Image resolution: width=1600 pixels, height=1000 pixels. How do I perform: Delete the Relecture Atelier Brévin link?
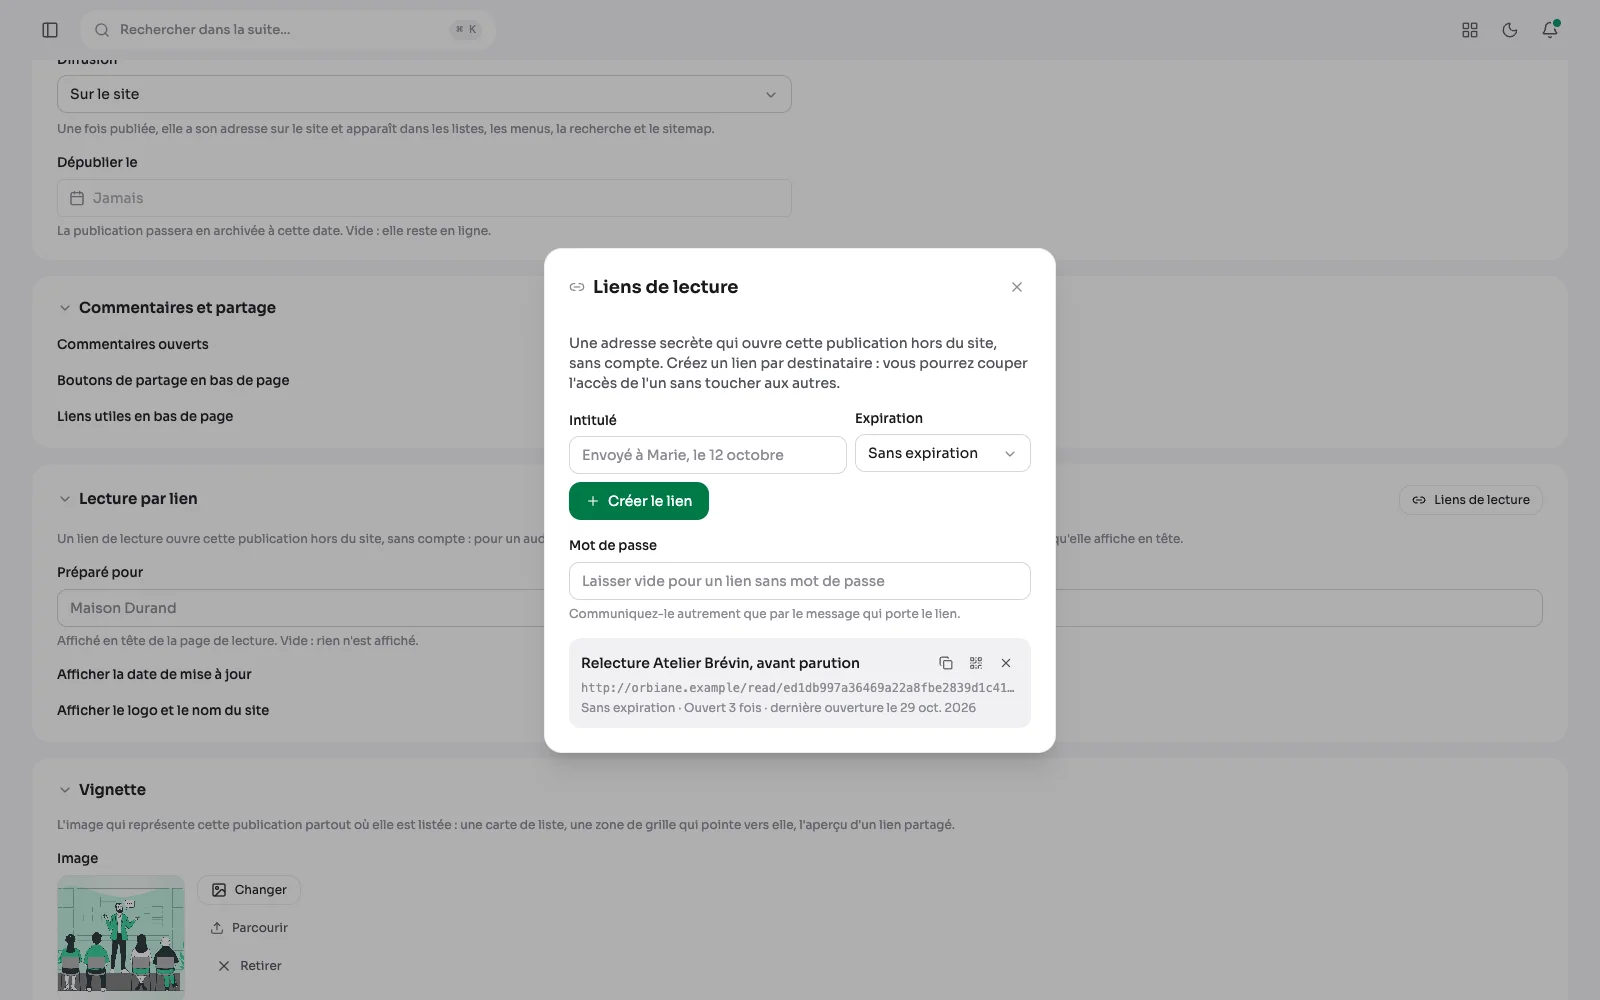tap(1006, 663)
